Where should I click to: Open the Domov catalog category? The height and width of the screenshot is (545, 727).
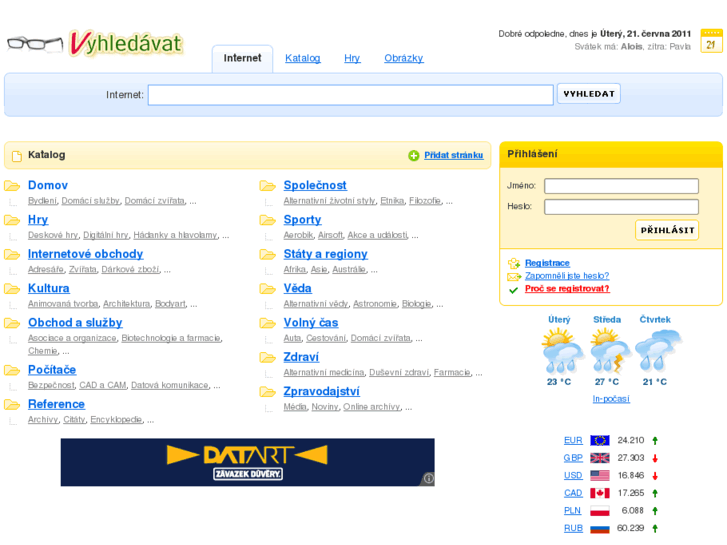coord(48,186)
